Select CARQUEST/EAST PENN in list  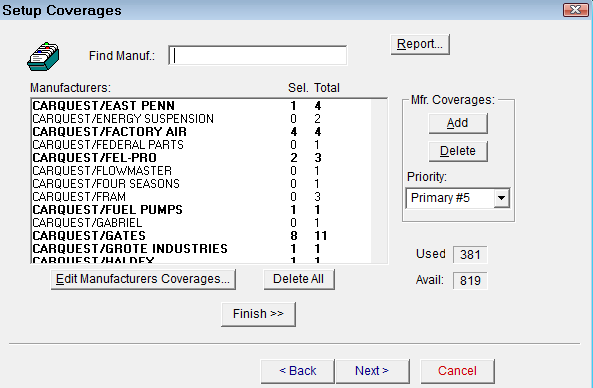[x=201, y=106]
